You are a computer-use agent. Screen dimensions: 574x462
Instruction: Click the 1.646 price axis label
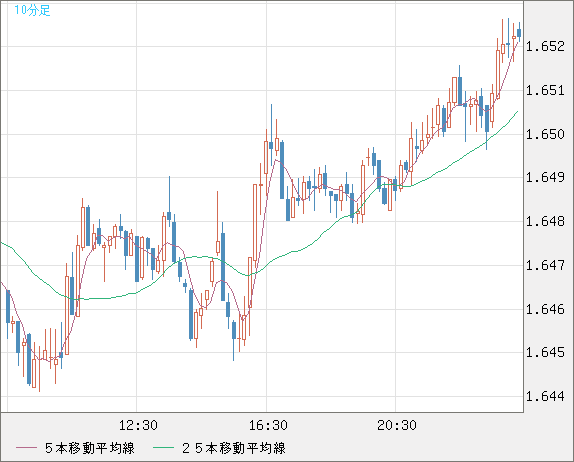(x=545, y=309)
